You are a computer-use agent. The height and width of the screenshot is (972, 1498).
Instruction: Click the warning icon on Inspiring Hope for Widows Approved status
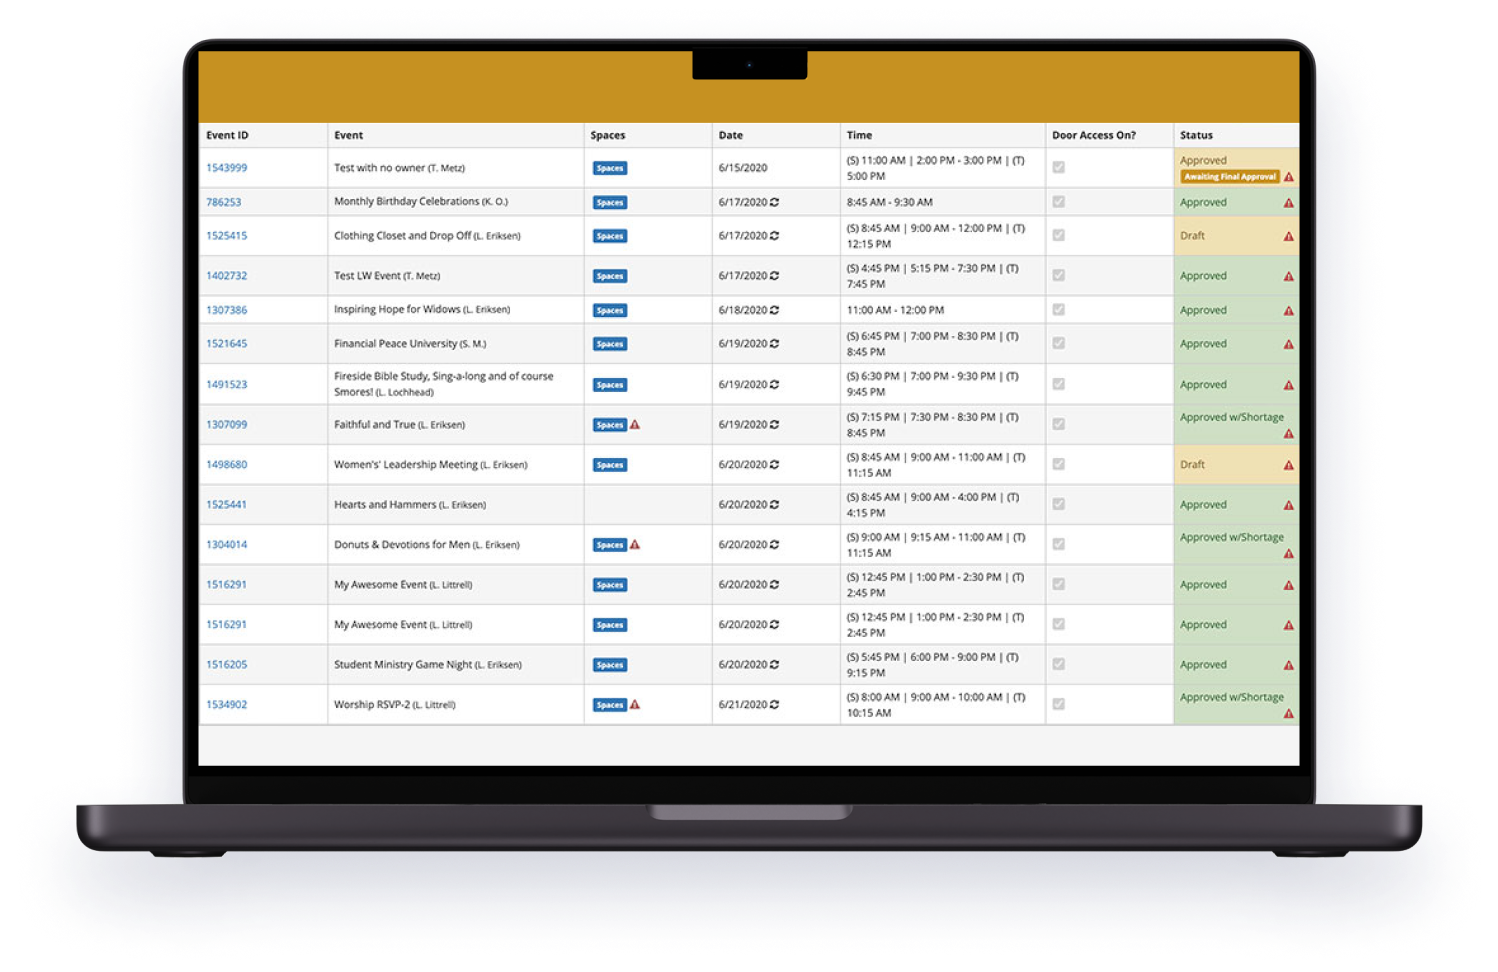(1288, 309)
